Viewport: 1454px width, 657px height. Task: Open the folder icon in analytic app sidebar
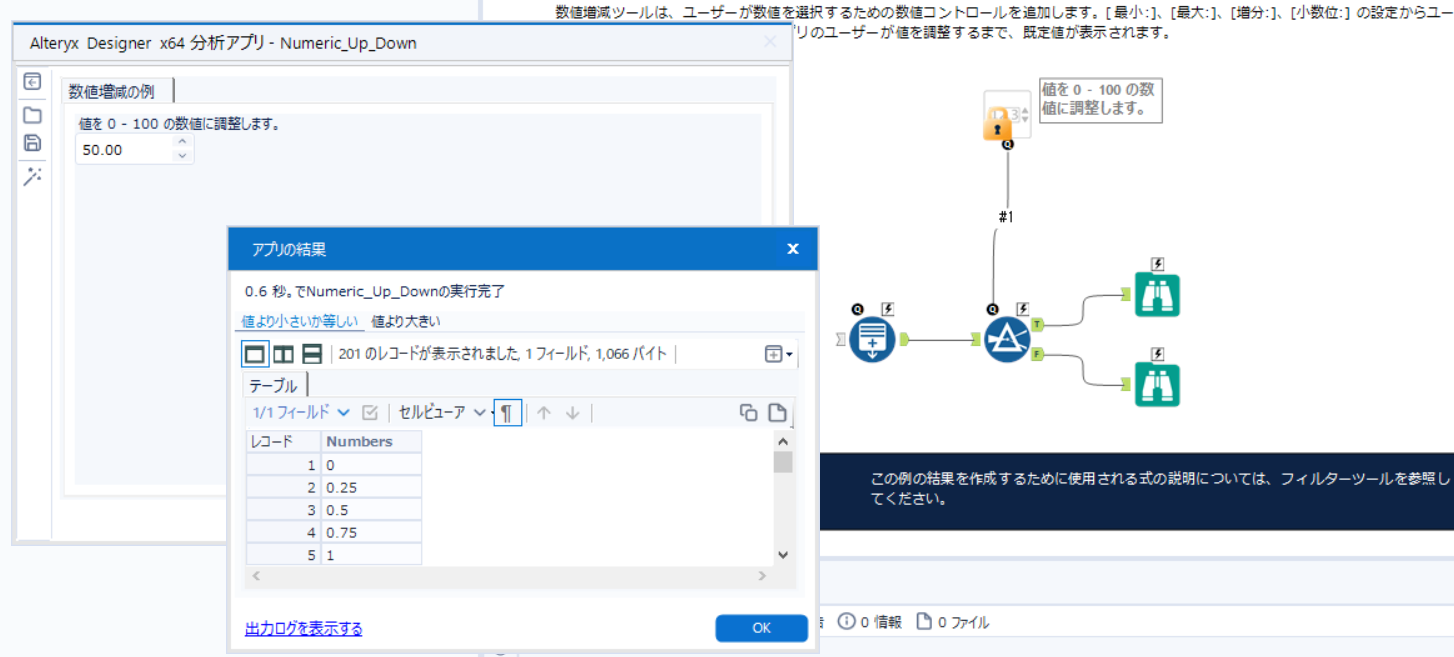[32, 114]
